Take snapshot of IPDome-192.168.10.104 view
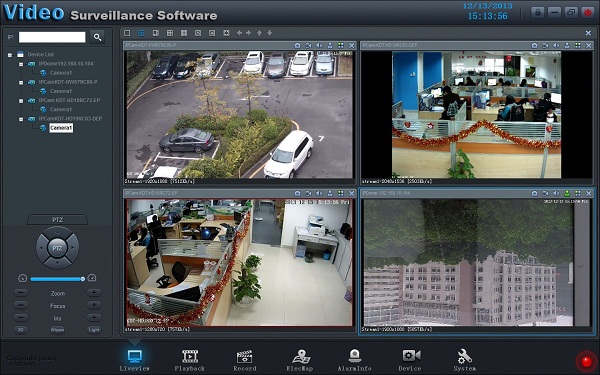 [x=535, y=194]
